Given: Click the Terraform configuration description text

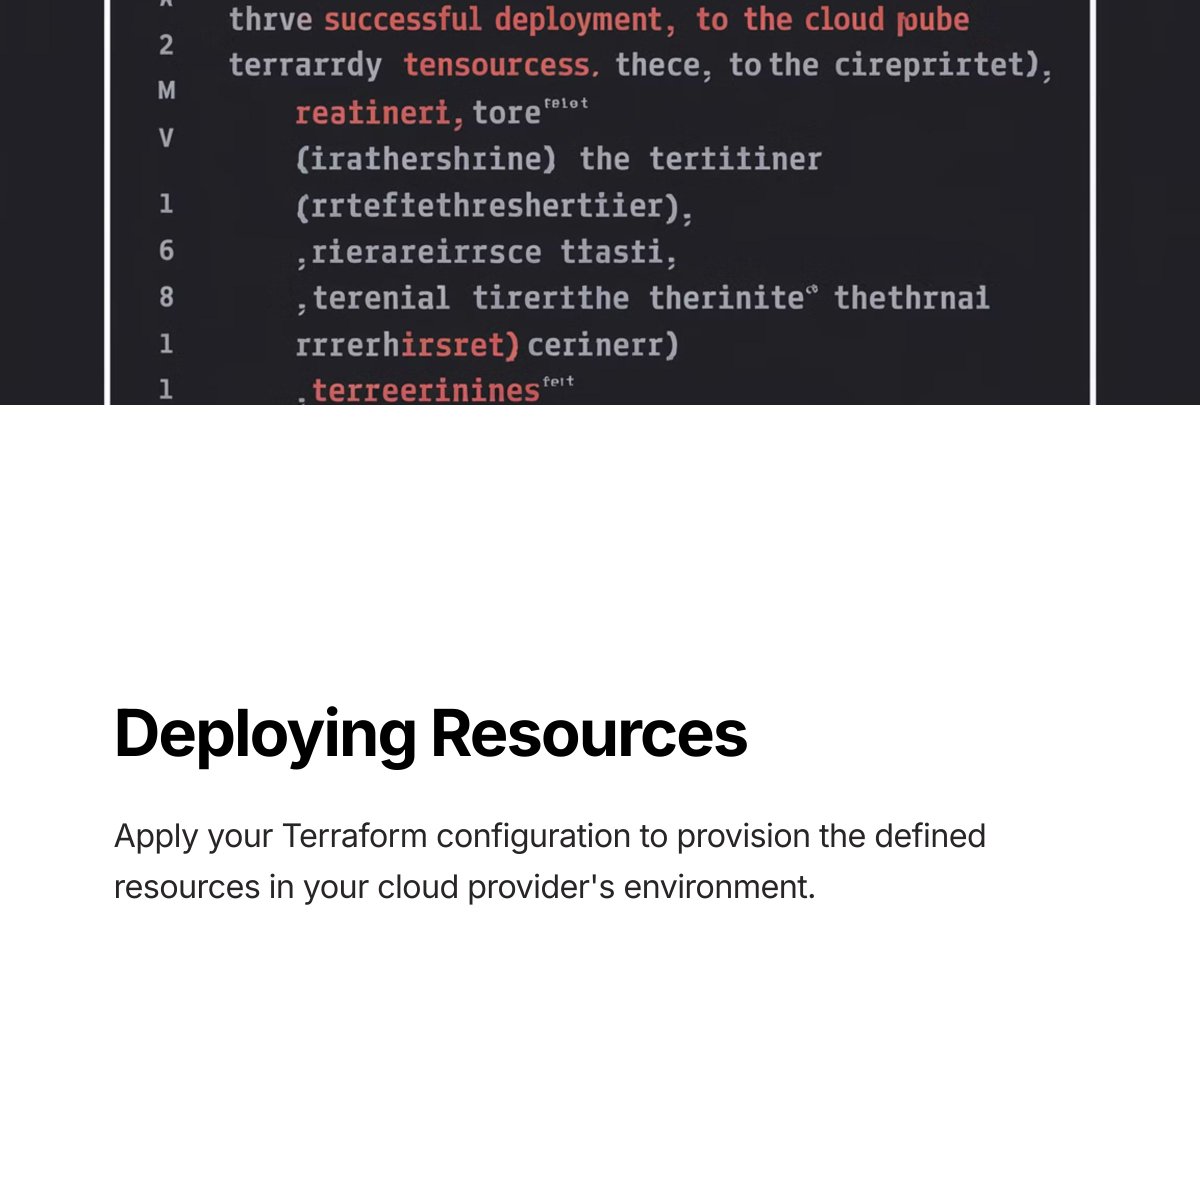Looking at the screenshot, I should (550, 861).
